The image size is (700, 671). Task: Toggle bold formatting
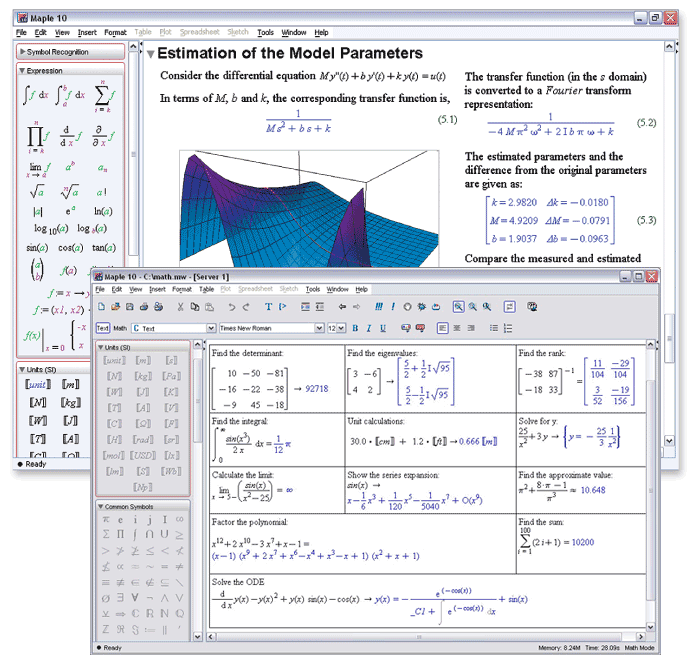355,328
